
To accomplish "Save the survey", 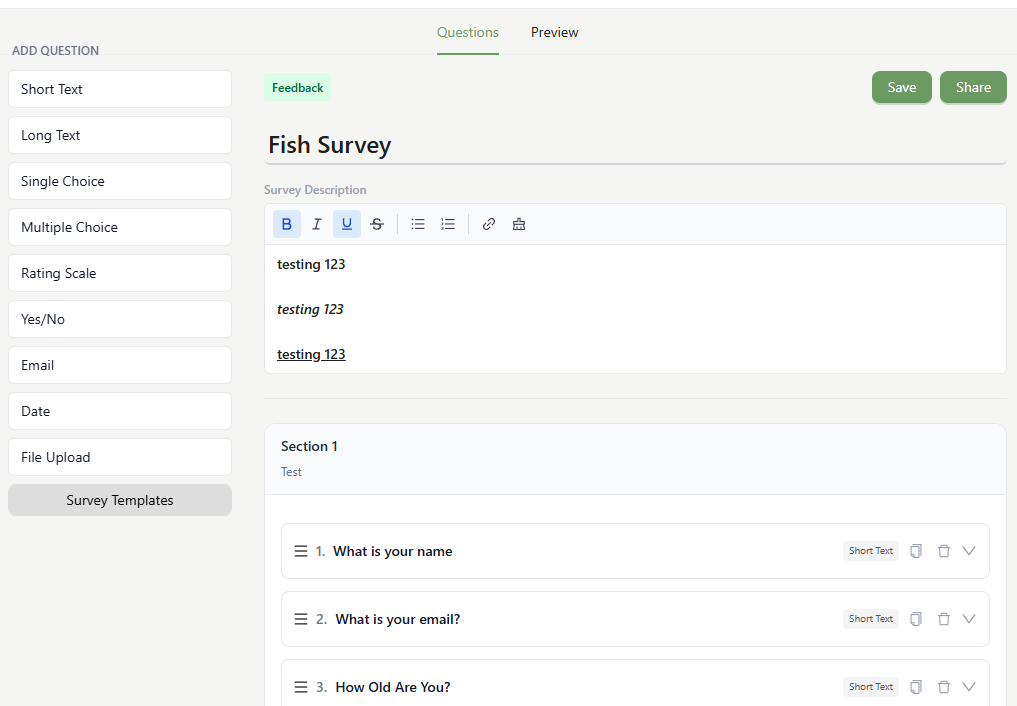I will point(902,88).
